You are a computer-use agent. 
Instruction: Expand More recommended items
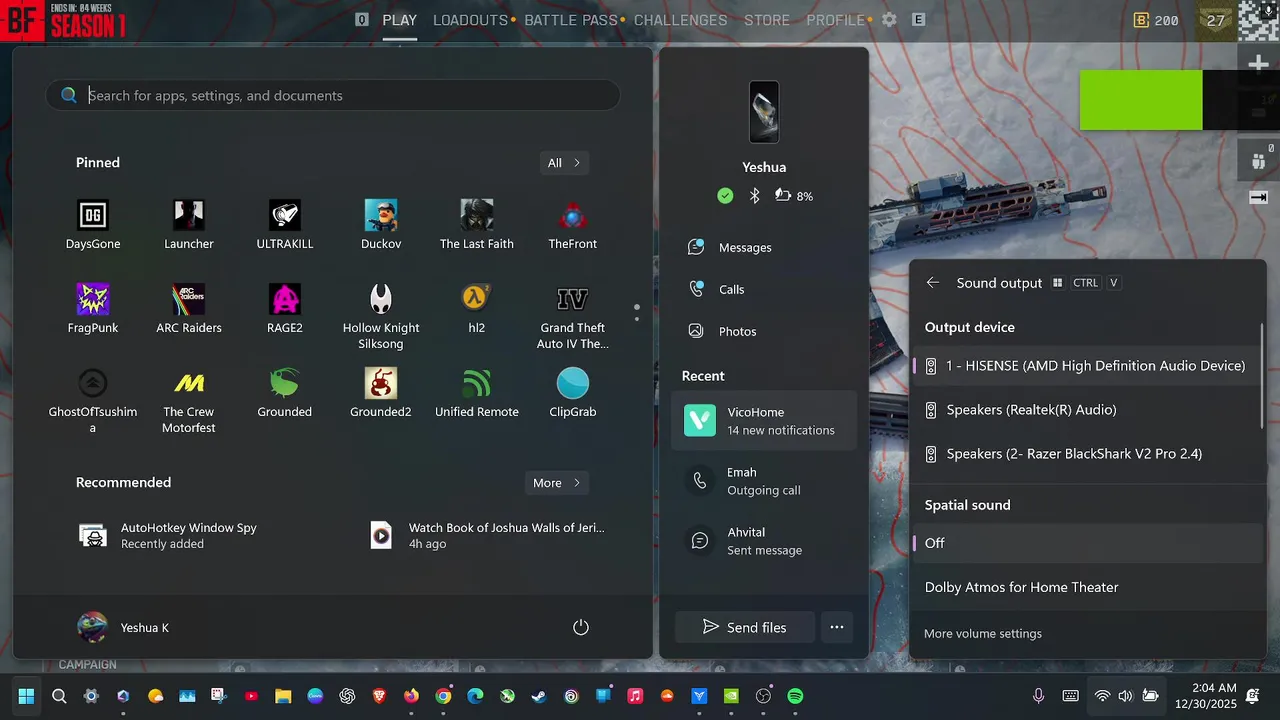tap(557, 483)
